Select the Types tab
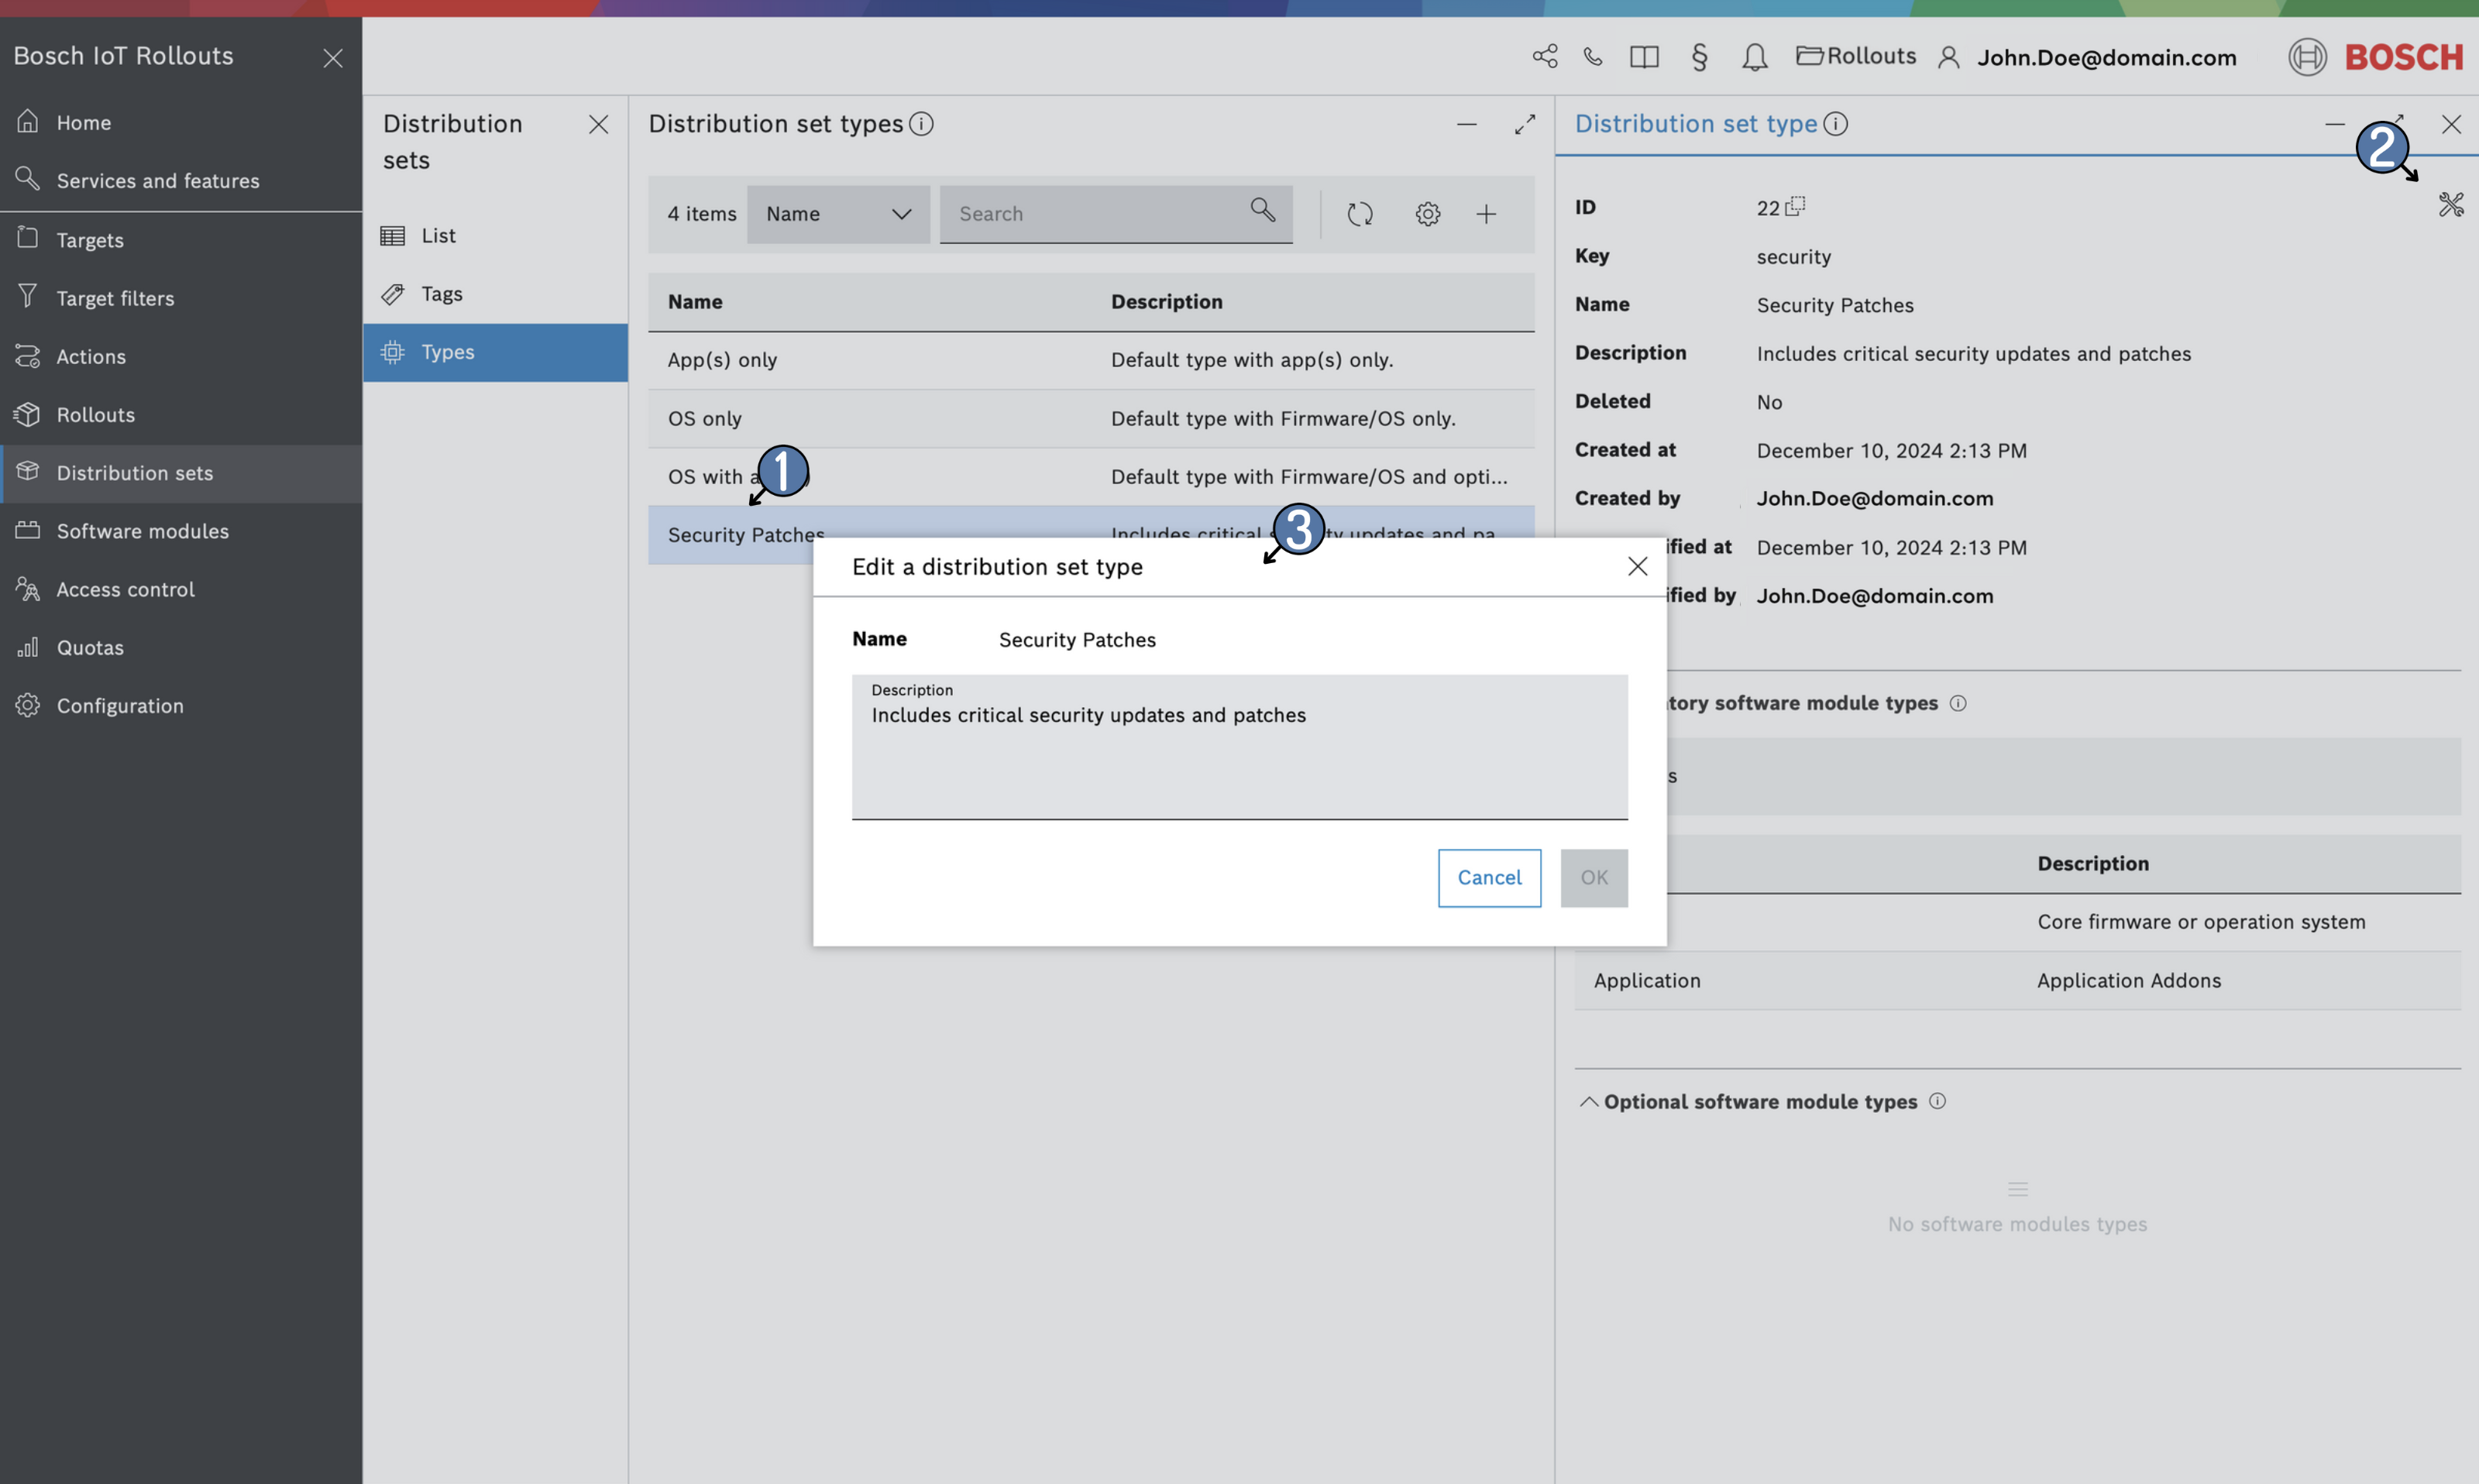The width and height of the screenshot is (2479, 1484). [x=495, y=352]
